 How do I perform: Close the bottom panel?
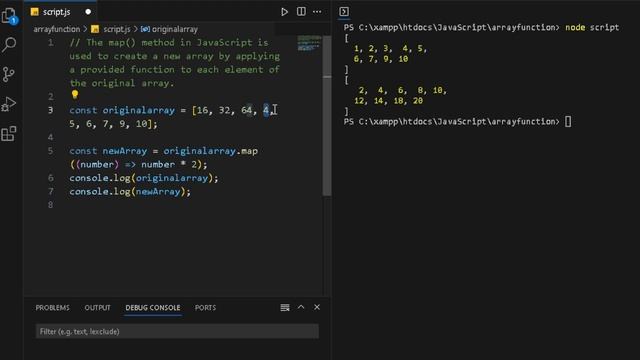click(317, 307)
